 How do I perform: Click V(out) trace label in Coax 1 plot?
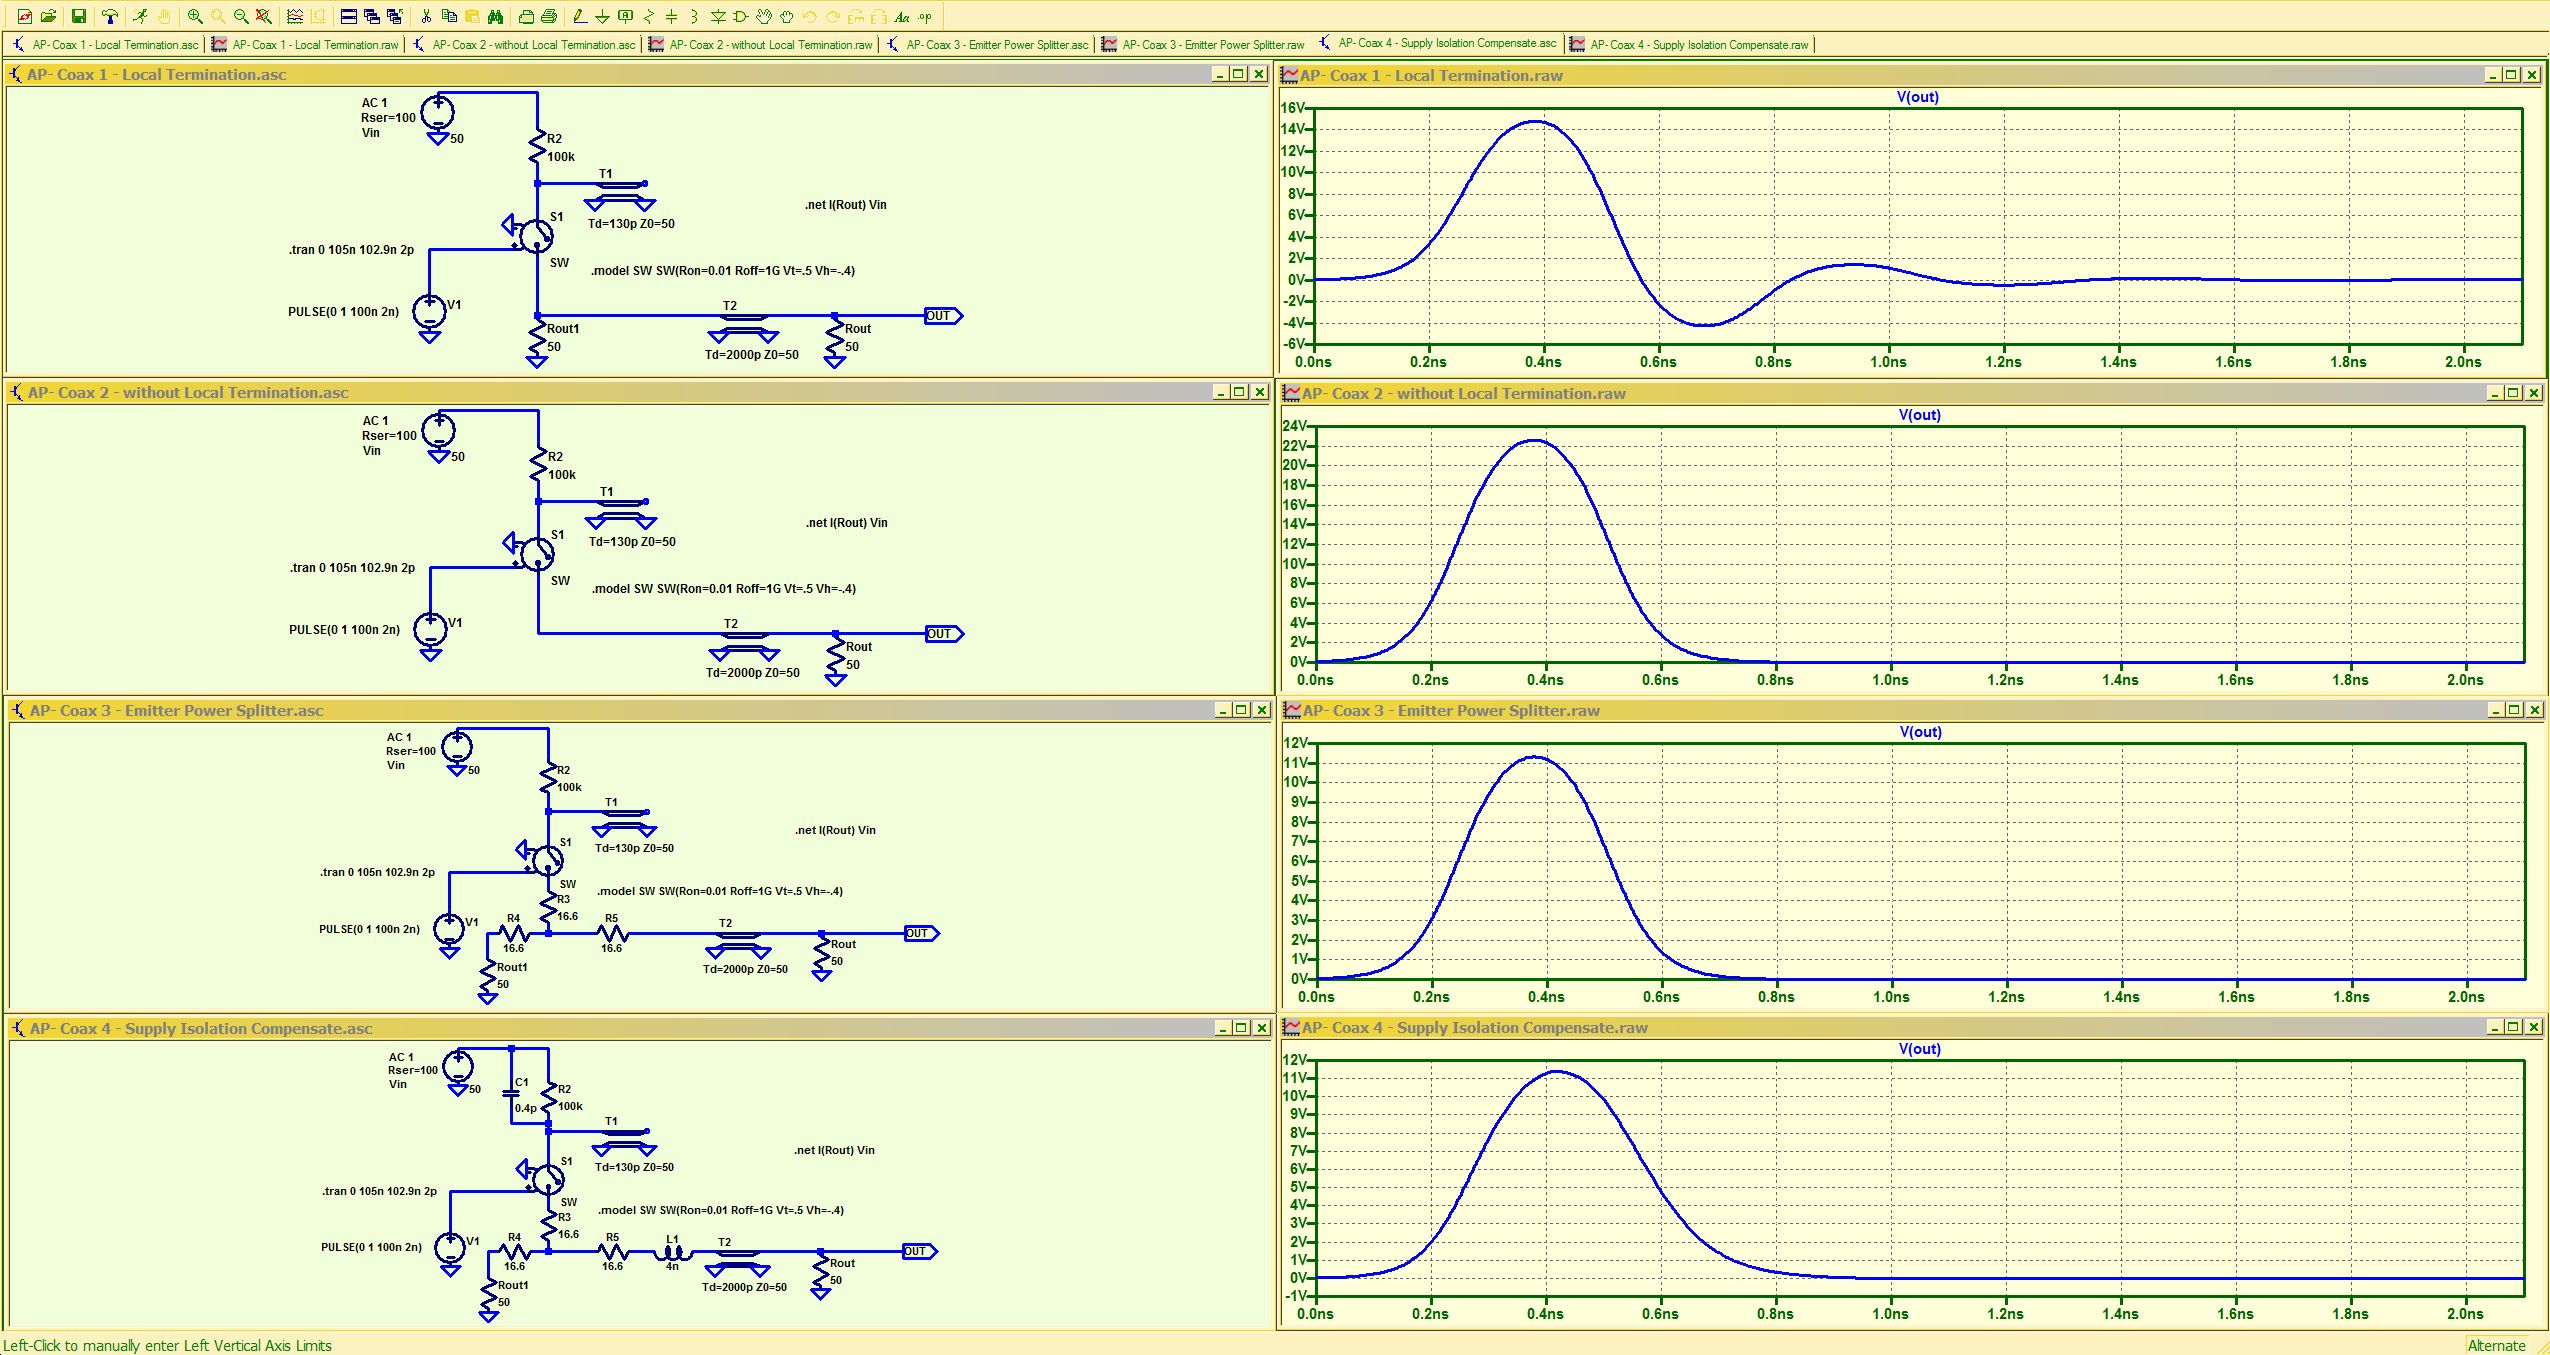pyautogui.click(x=1917, y=97)
